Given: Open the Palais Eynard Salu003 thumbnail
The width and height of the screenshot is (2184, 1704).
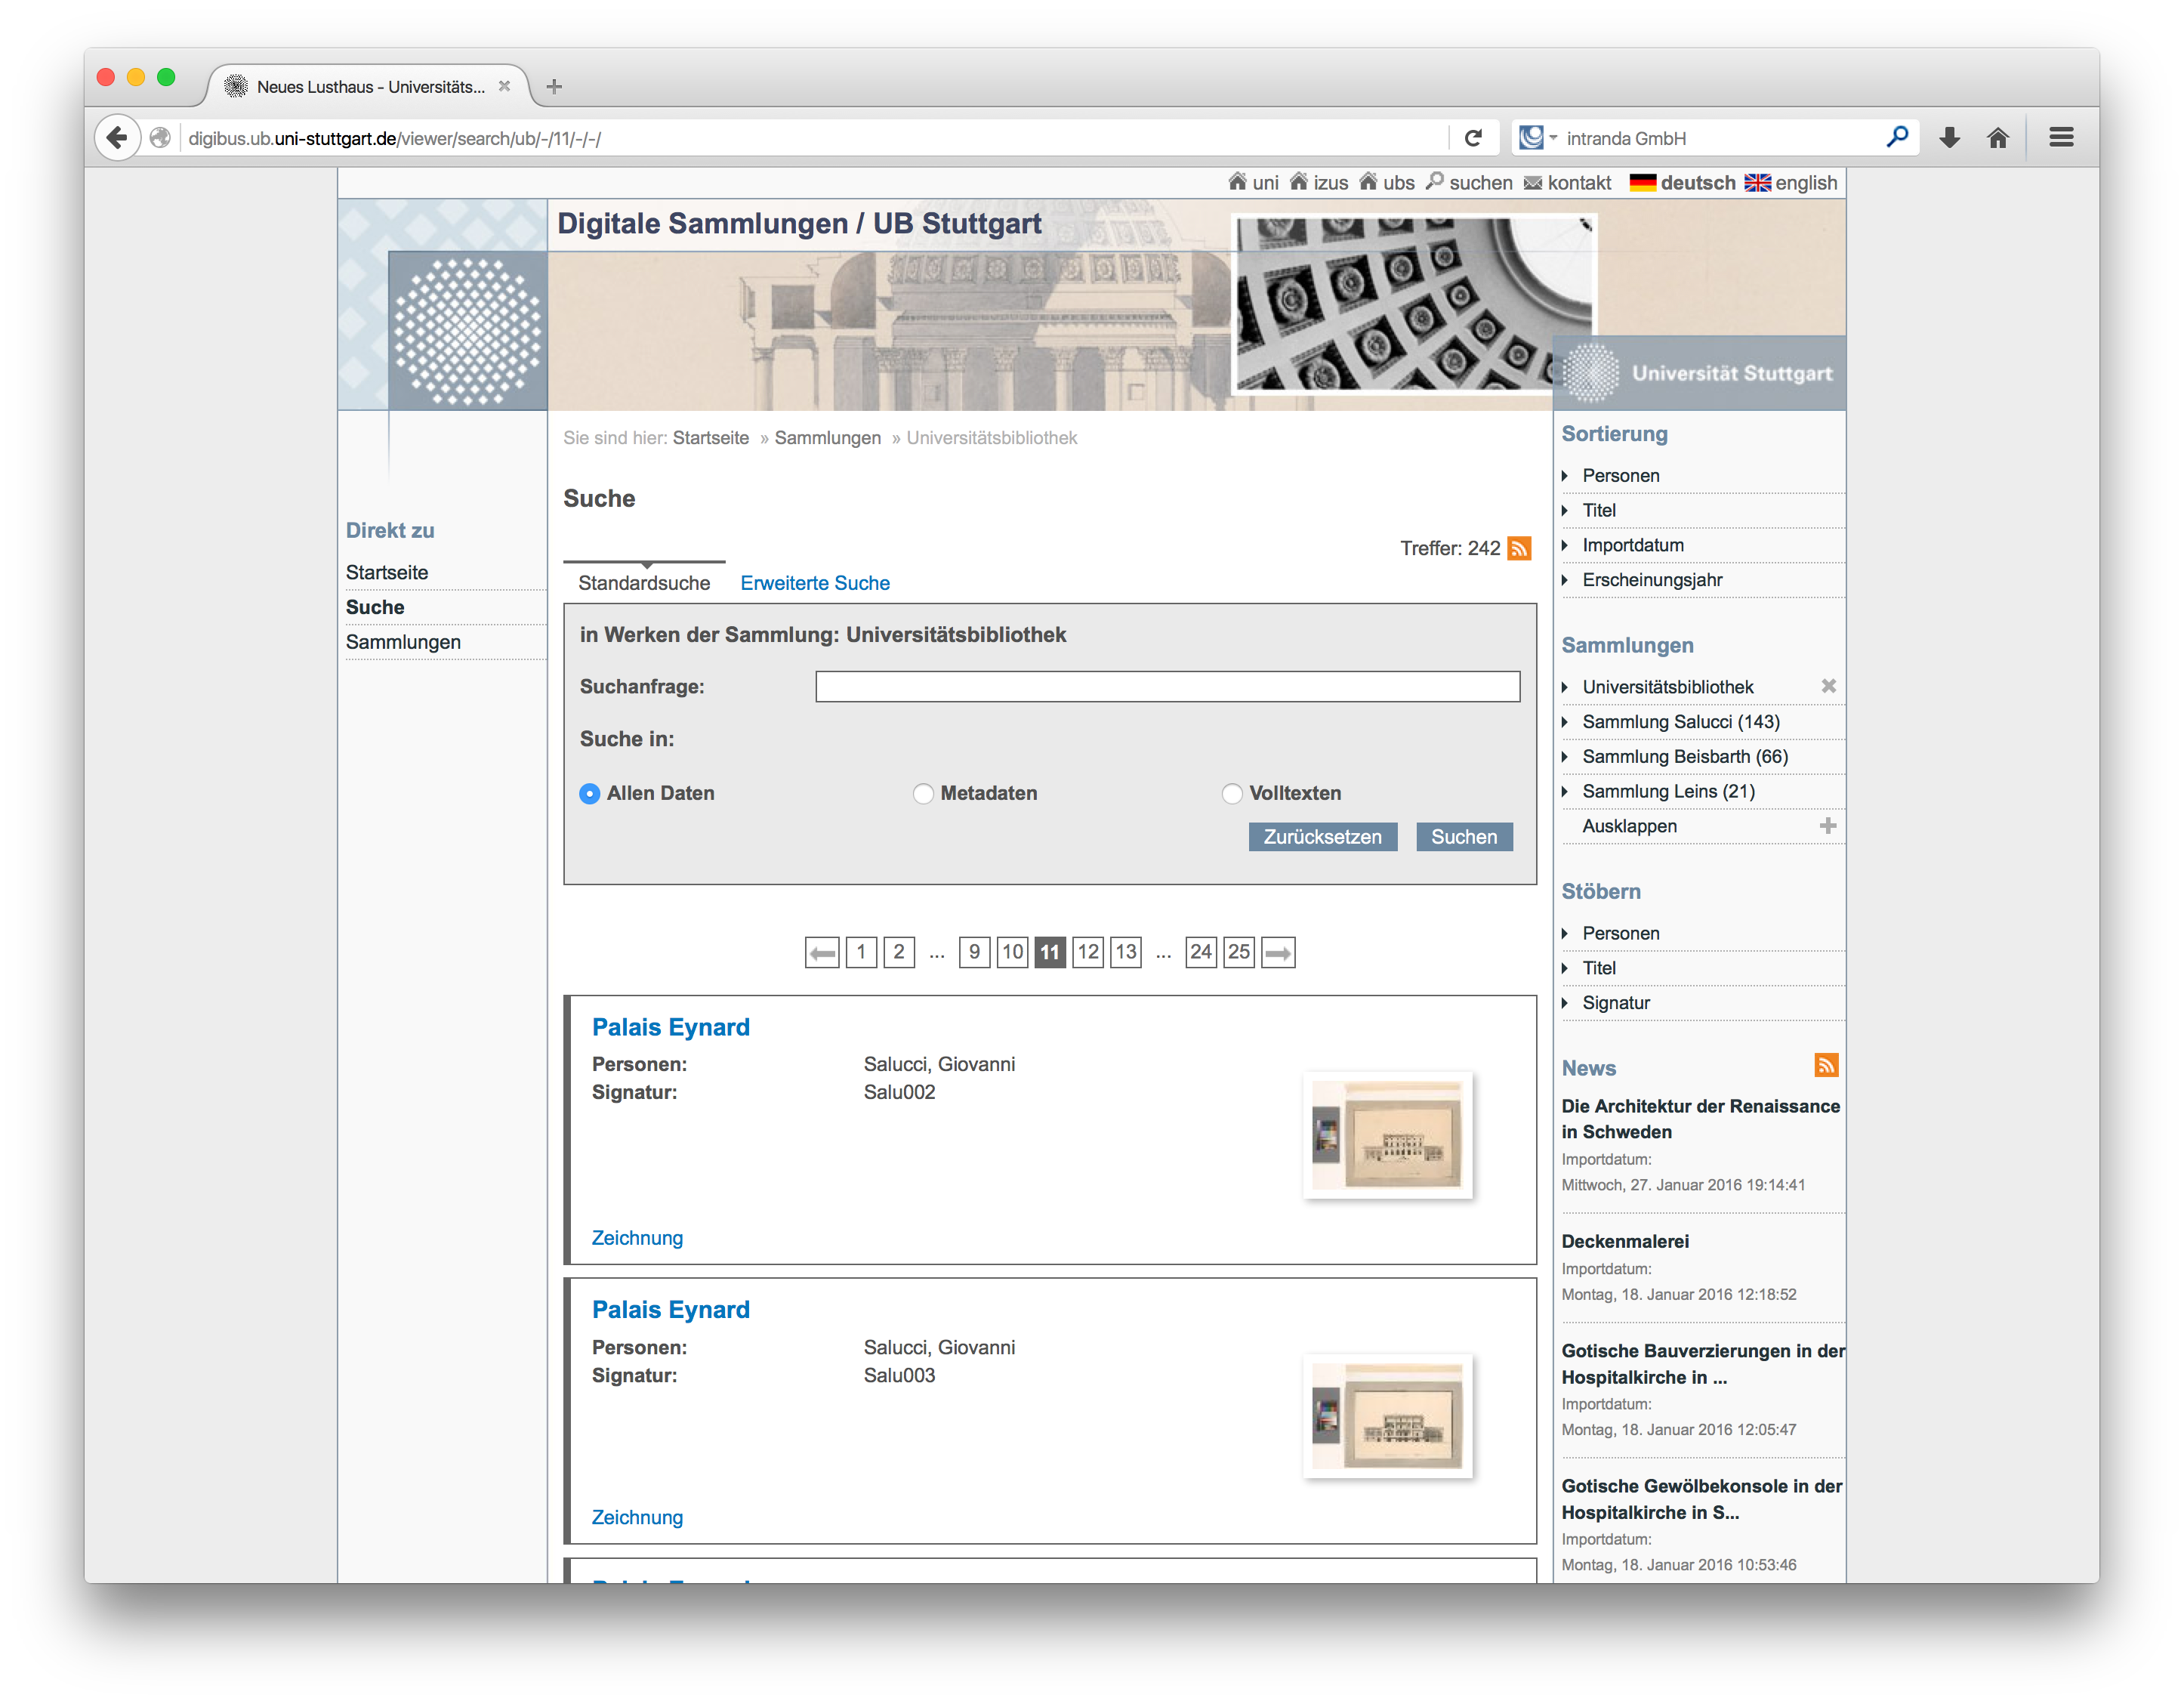Looking at the screenshot, I should (x=1388, y=1416).
